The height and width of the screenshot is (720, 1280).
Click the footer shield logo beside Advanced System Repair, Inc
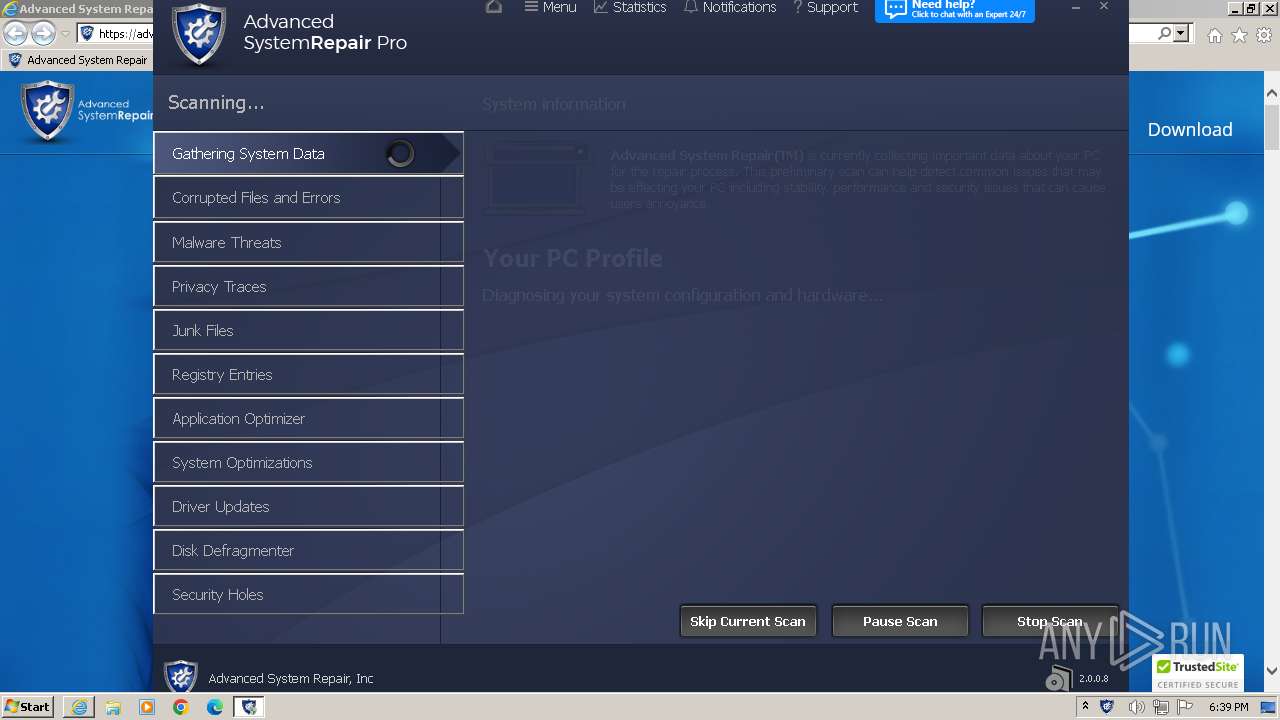180,677
